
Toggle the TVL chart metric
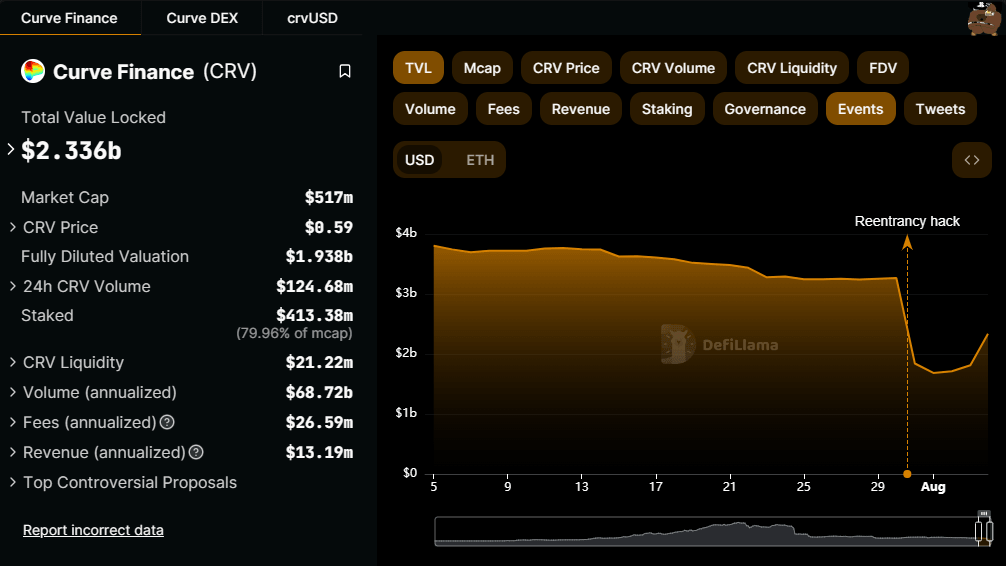coord(418,68)
